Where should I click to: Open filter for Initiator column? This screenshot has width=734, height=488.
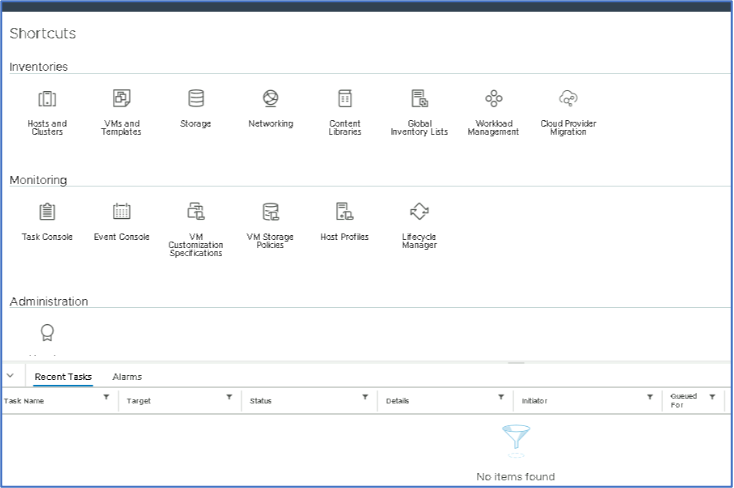[x=650, y=398]
